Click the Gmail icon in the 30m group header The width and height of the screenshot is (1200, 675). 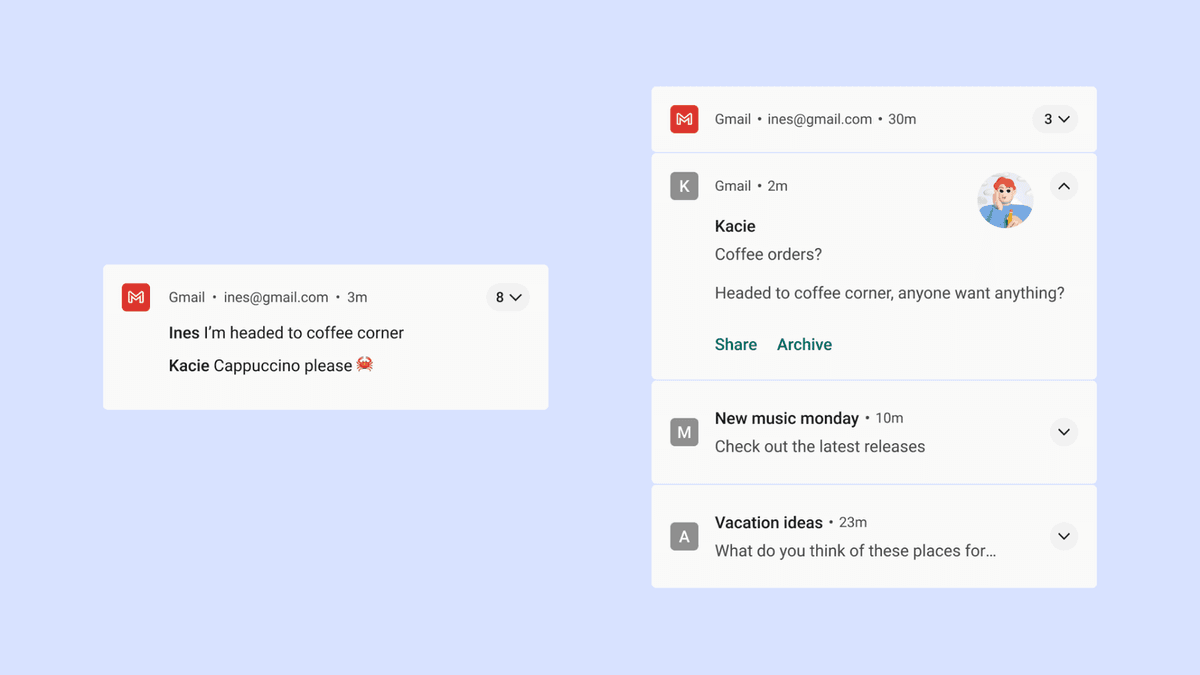pyautogui.click(x=684, y=119)
